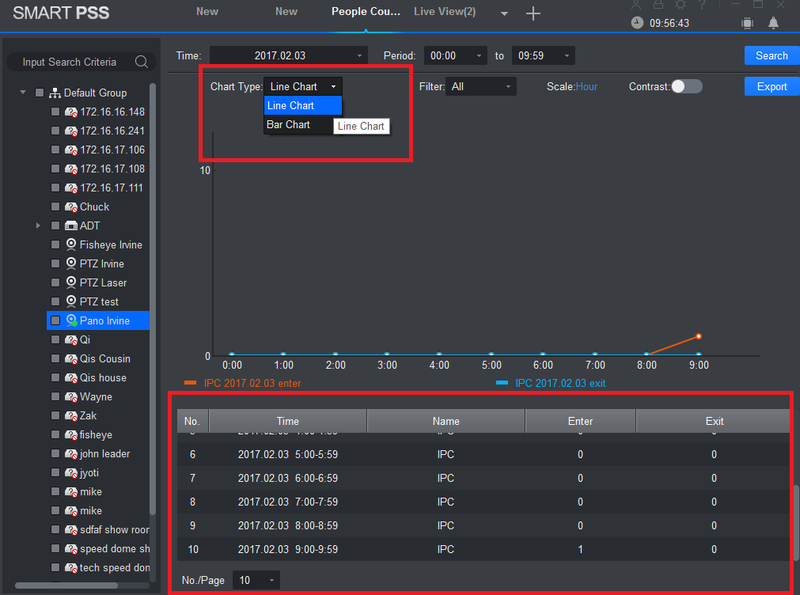Open the alarm bell notifications icon
The height and width of the screenshot is (595, 800).
pyautogui.click(x=773, y=23)
